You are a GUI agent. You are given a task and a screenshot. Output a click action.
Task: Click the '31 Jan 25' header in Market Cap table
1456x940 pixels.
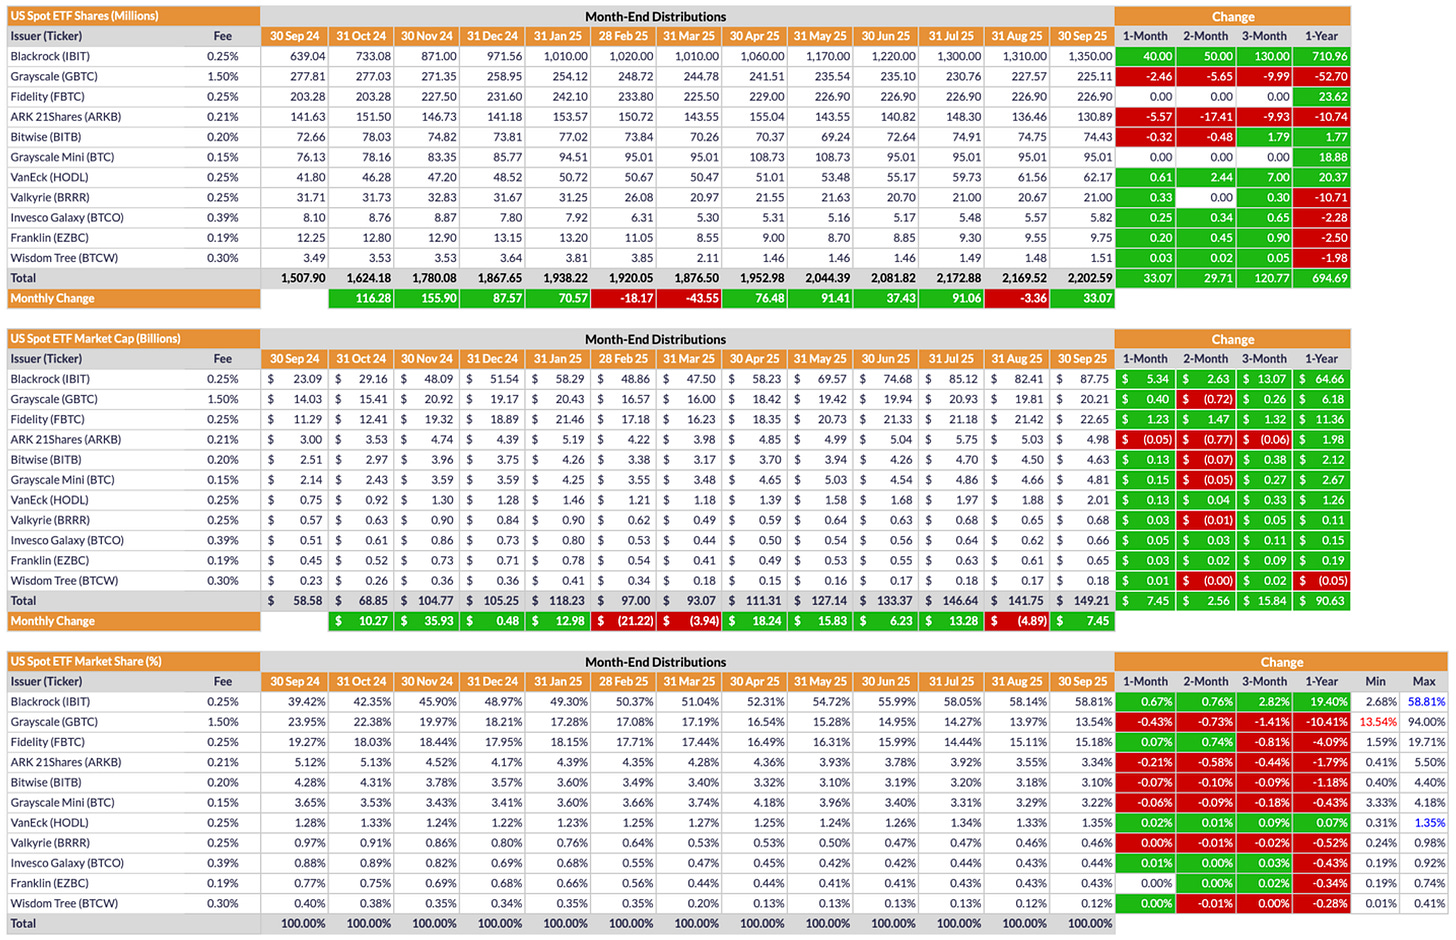(x=557, y=359)
